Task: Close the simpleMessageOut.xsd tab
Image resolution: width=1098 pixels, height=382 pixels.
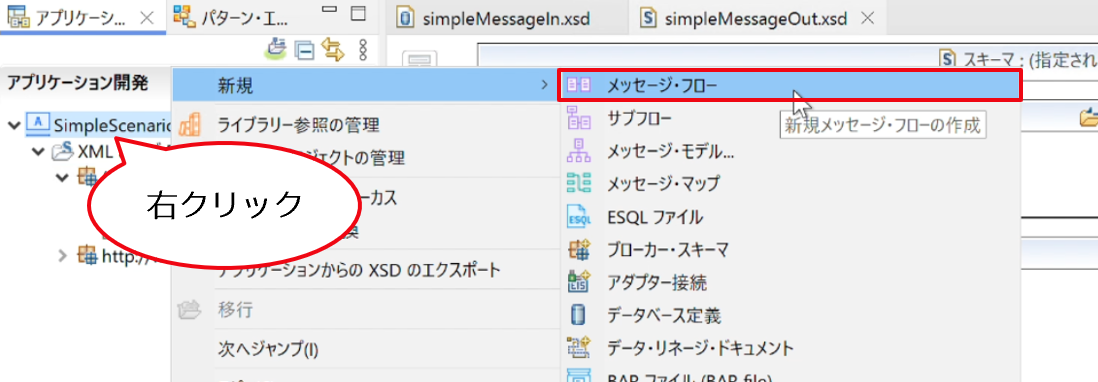Action: 867,19
